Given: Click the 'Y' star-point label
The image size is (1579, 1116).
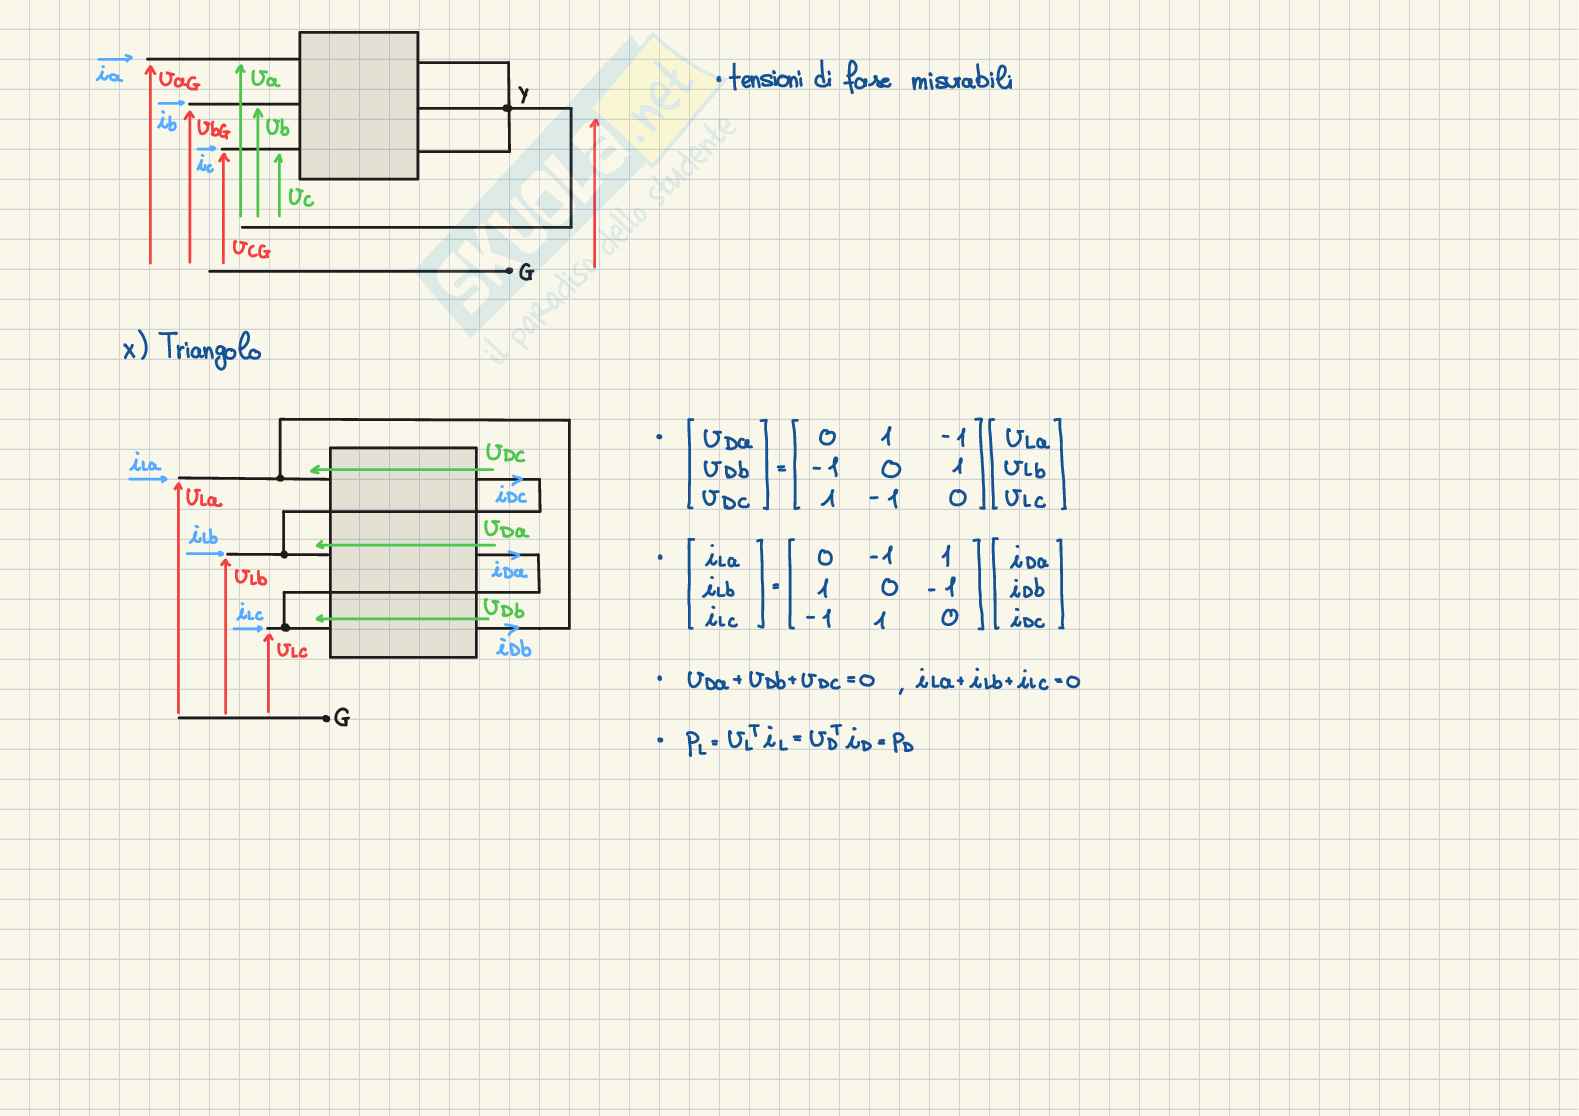Looking at the screenshot, I should (523, 94).
